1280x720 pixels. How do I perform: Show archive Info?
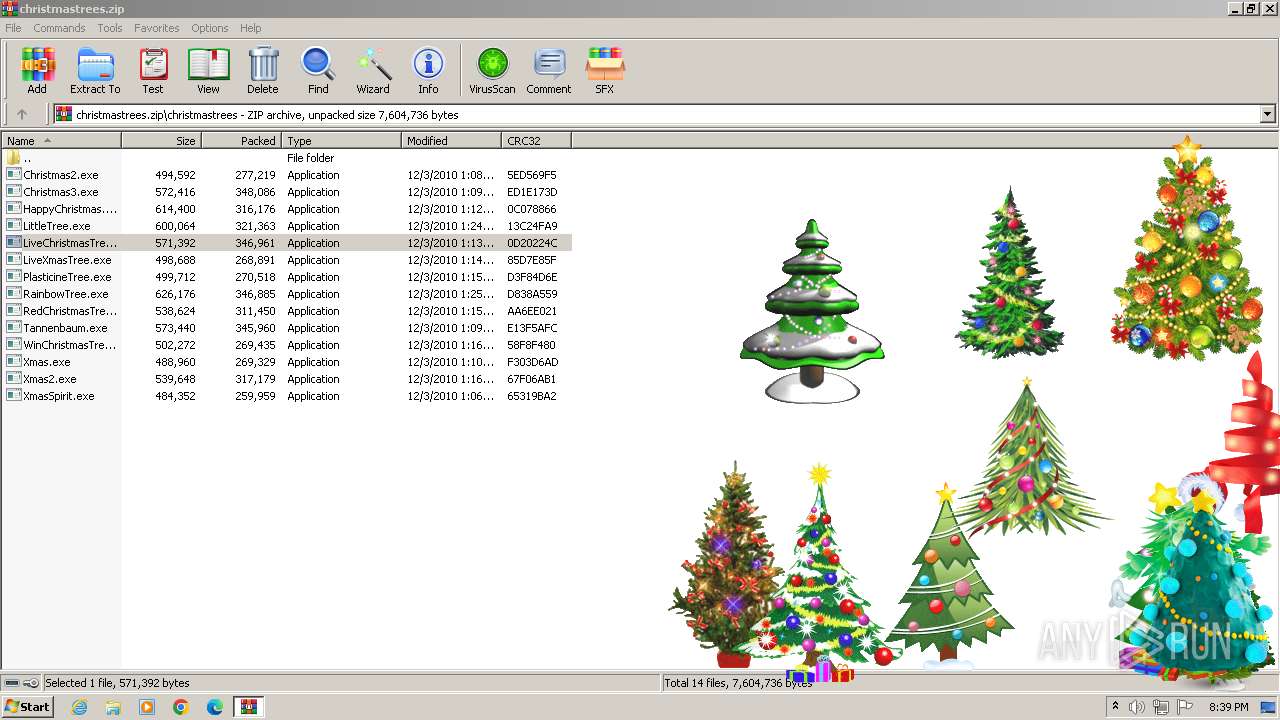click(x=428, y=71)
